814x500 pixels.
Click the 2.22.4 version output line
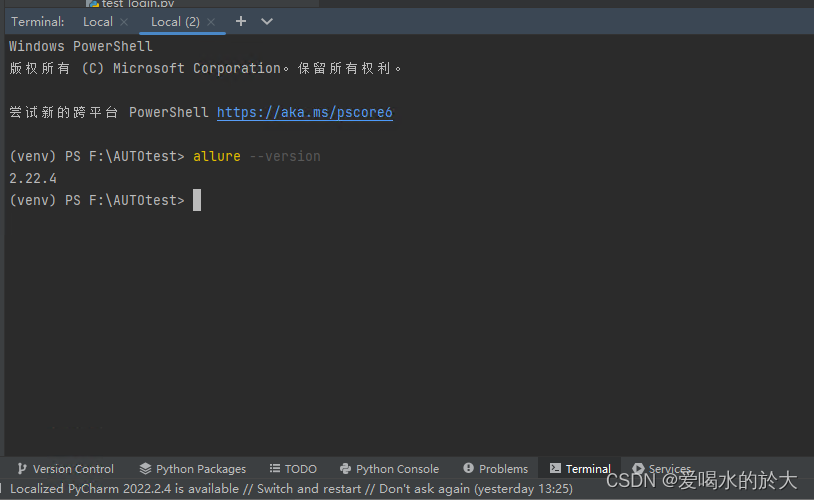point(33,179)
